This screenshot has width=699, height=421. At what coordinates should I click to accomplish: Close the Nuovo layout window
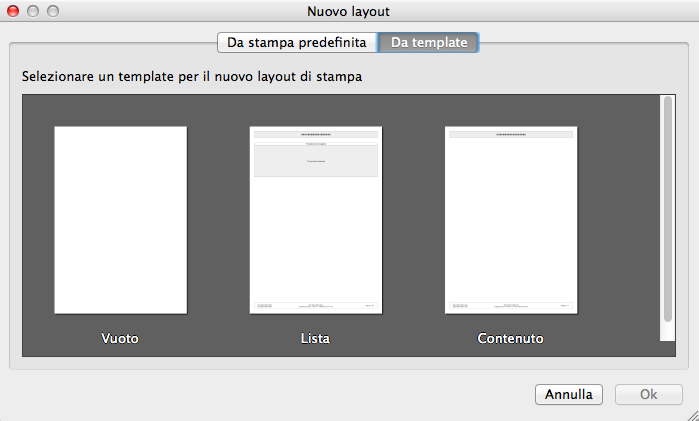(x=14, y=11)
